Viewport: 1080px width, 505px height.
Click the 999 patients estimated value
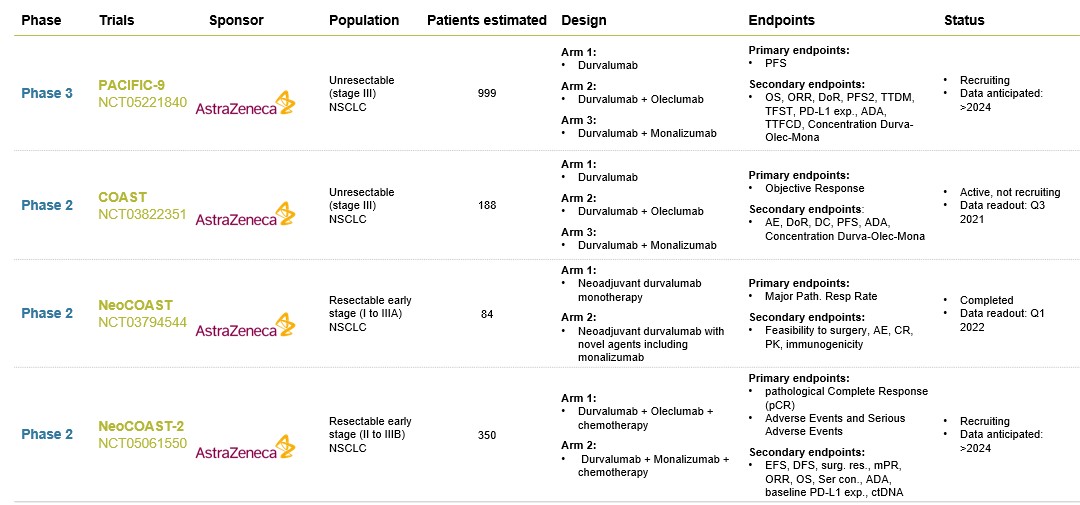coord(487,93)
